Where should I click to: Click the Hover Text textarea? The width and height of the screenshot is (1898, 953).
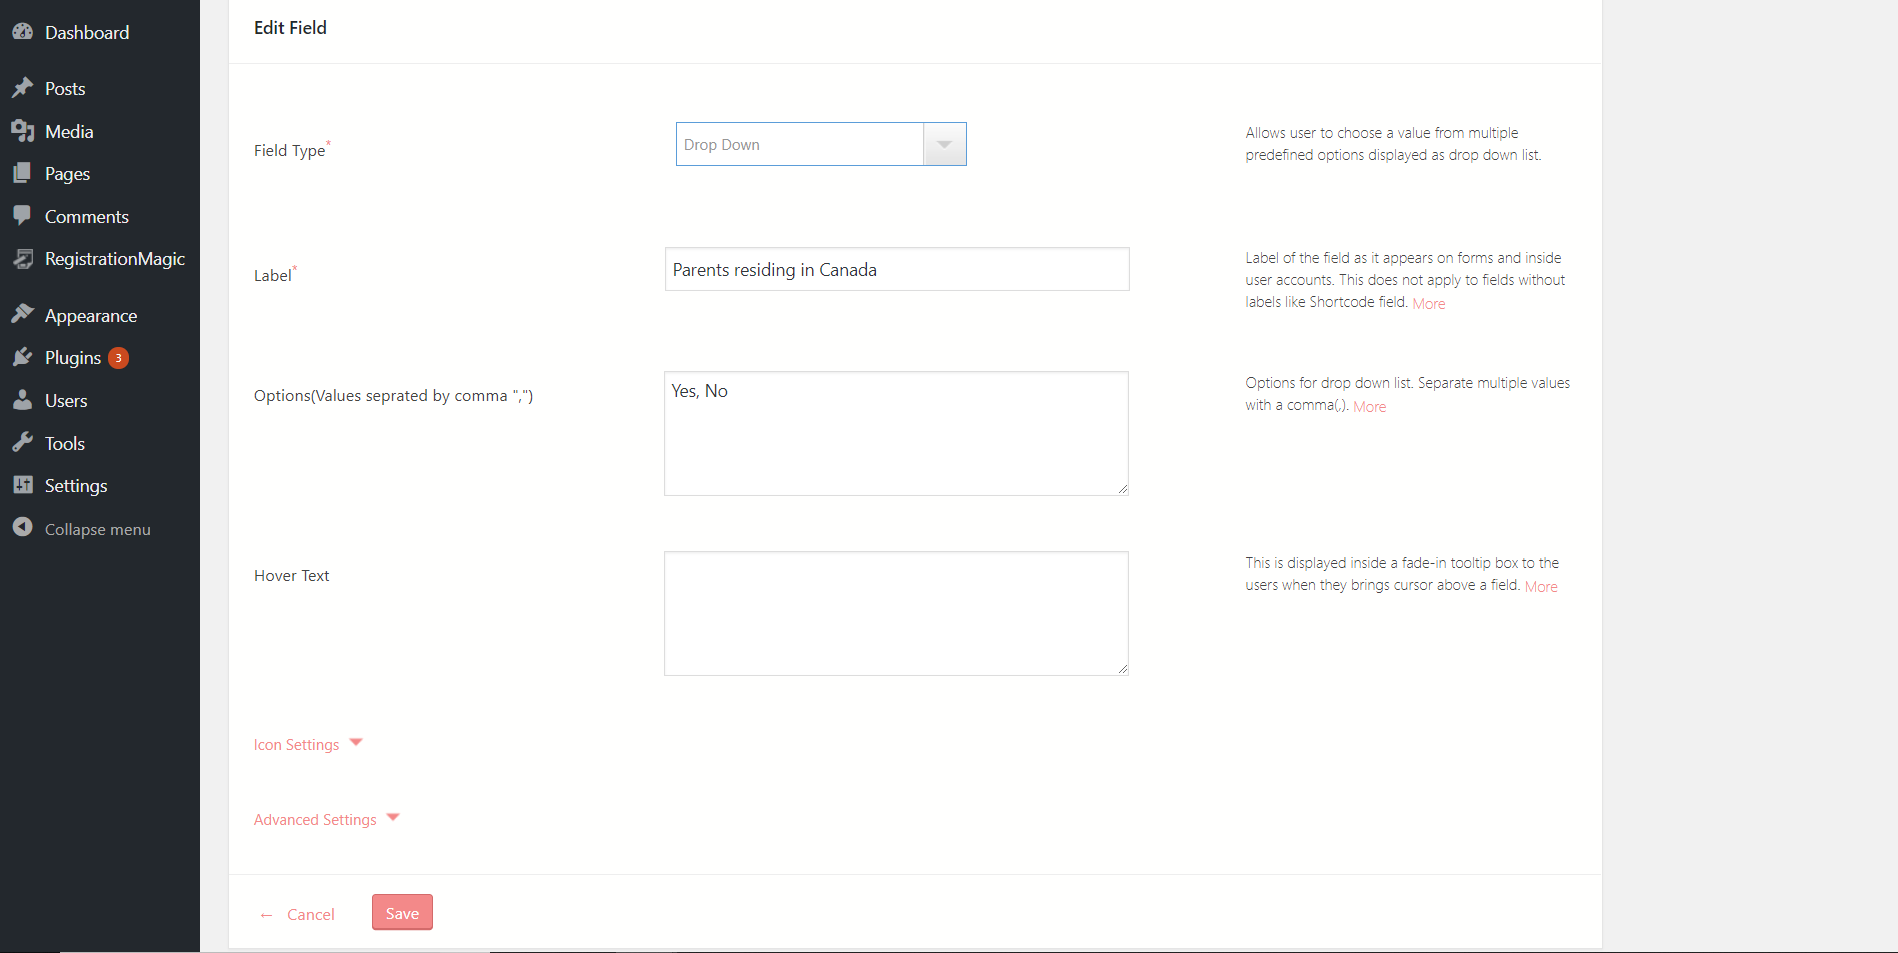point(895,612)
